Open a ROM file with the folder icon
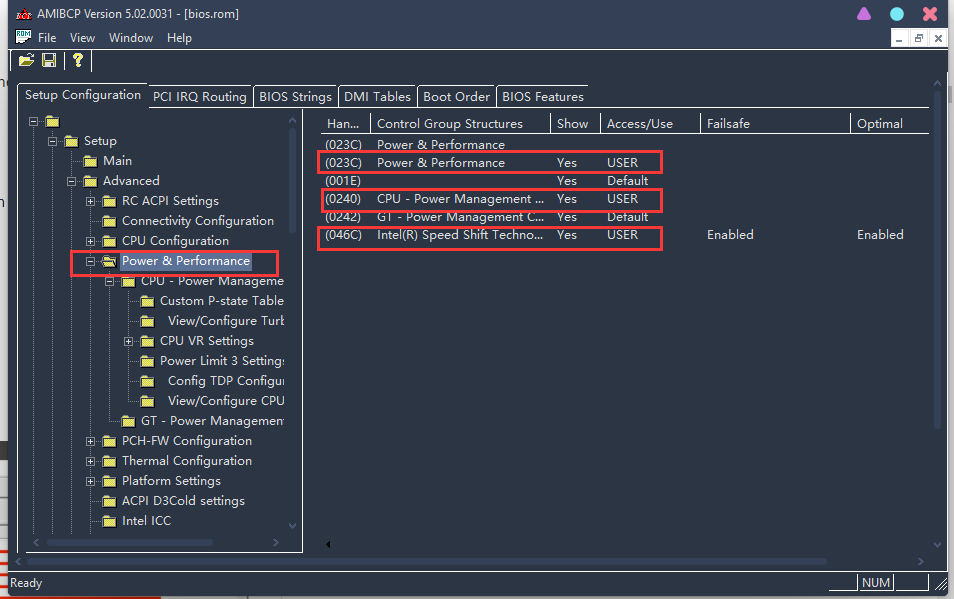 coord(26,60)
